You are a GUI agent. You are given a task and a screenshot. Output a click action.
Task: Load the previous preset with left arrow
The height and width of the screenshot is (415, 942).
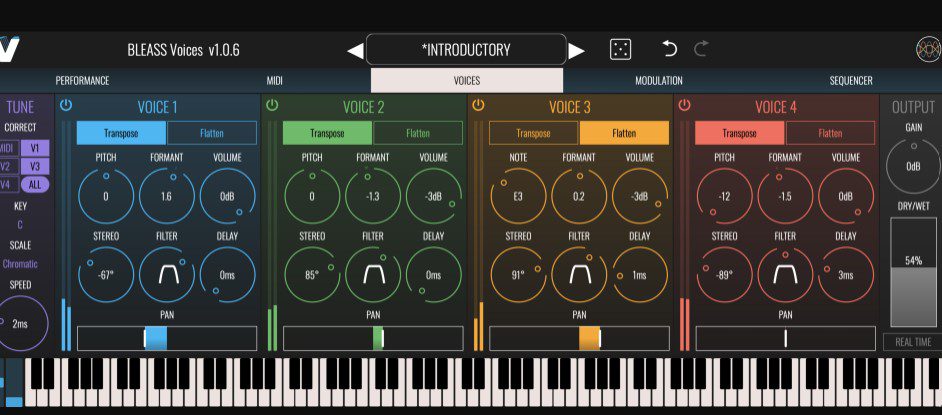coord(355,51)
